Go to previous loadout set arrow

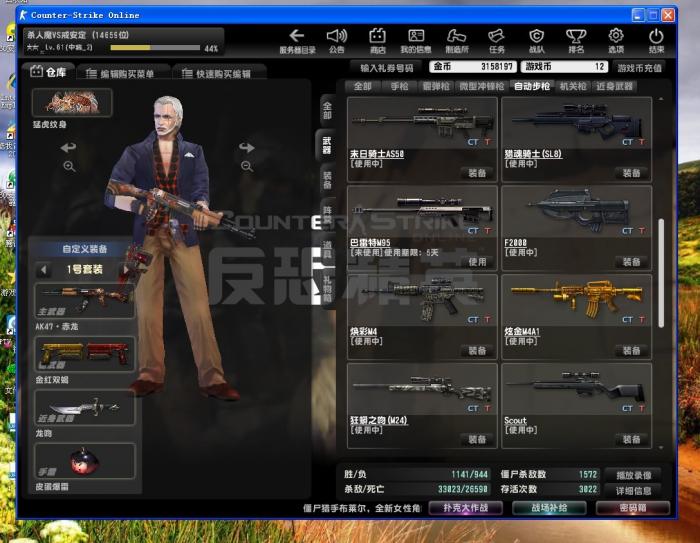pos(44,270)
